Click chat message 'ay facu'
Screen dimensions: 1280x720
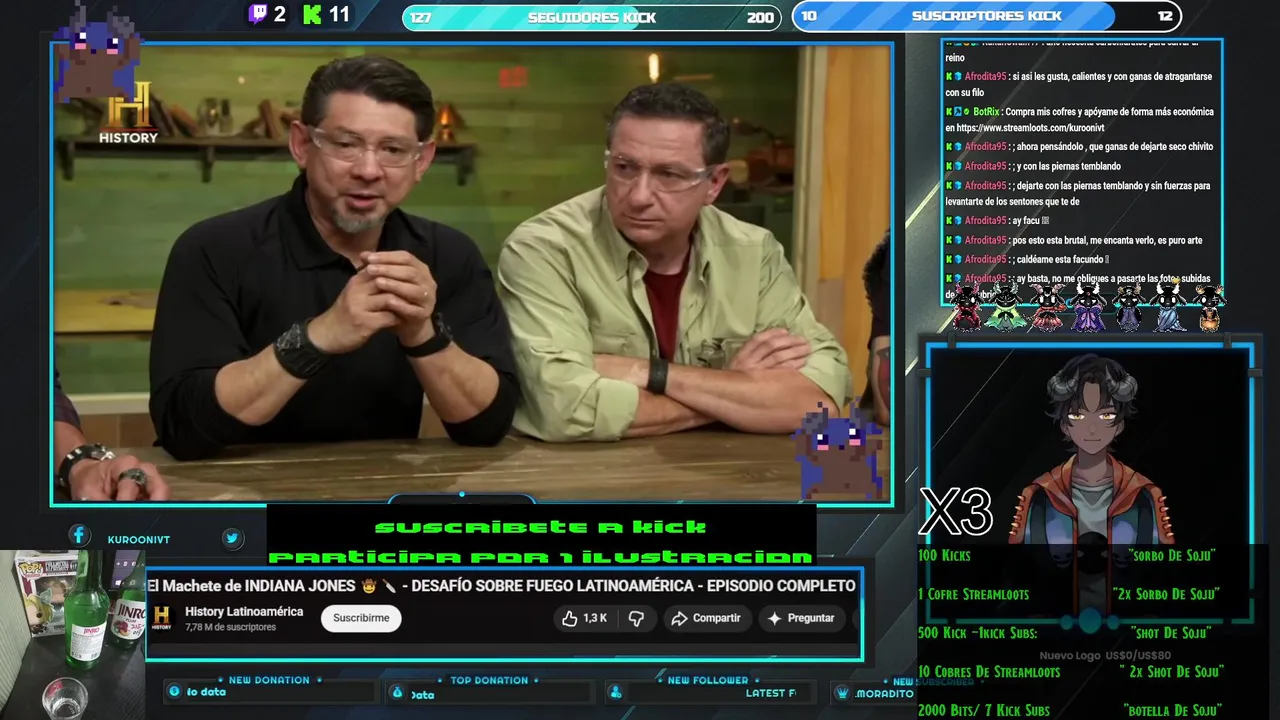[1030, 221]
